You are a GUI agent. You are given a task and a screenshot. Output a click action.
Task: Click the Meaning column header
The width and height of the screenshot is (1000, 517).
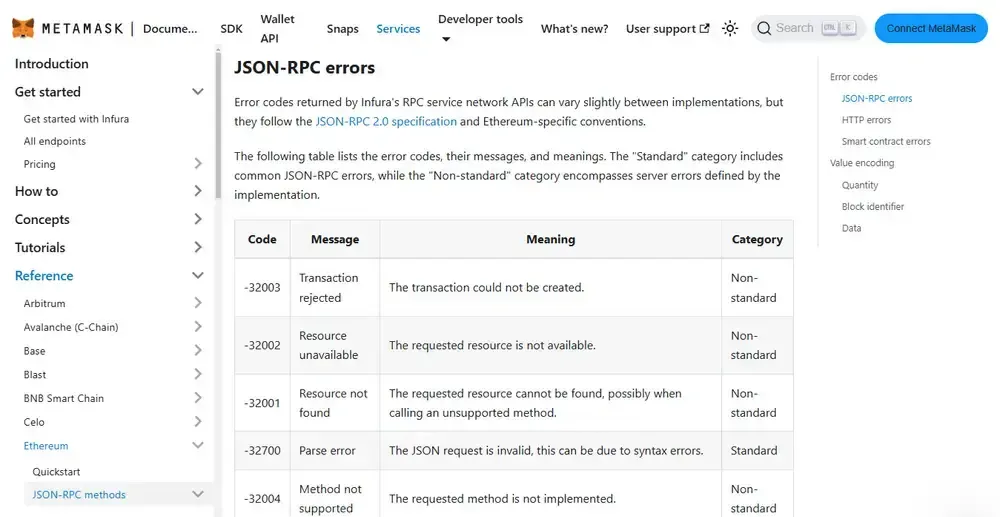tap(550, 239)
